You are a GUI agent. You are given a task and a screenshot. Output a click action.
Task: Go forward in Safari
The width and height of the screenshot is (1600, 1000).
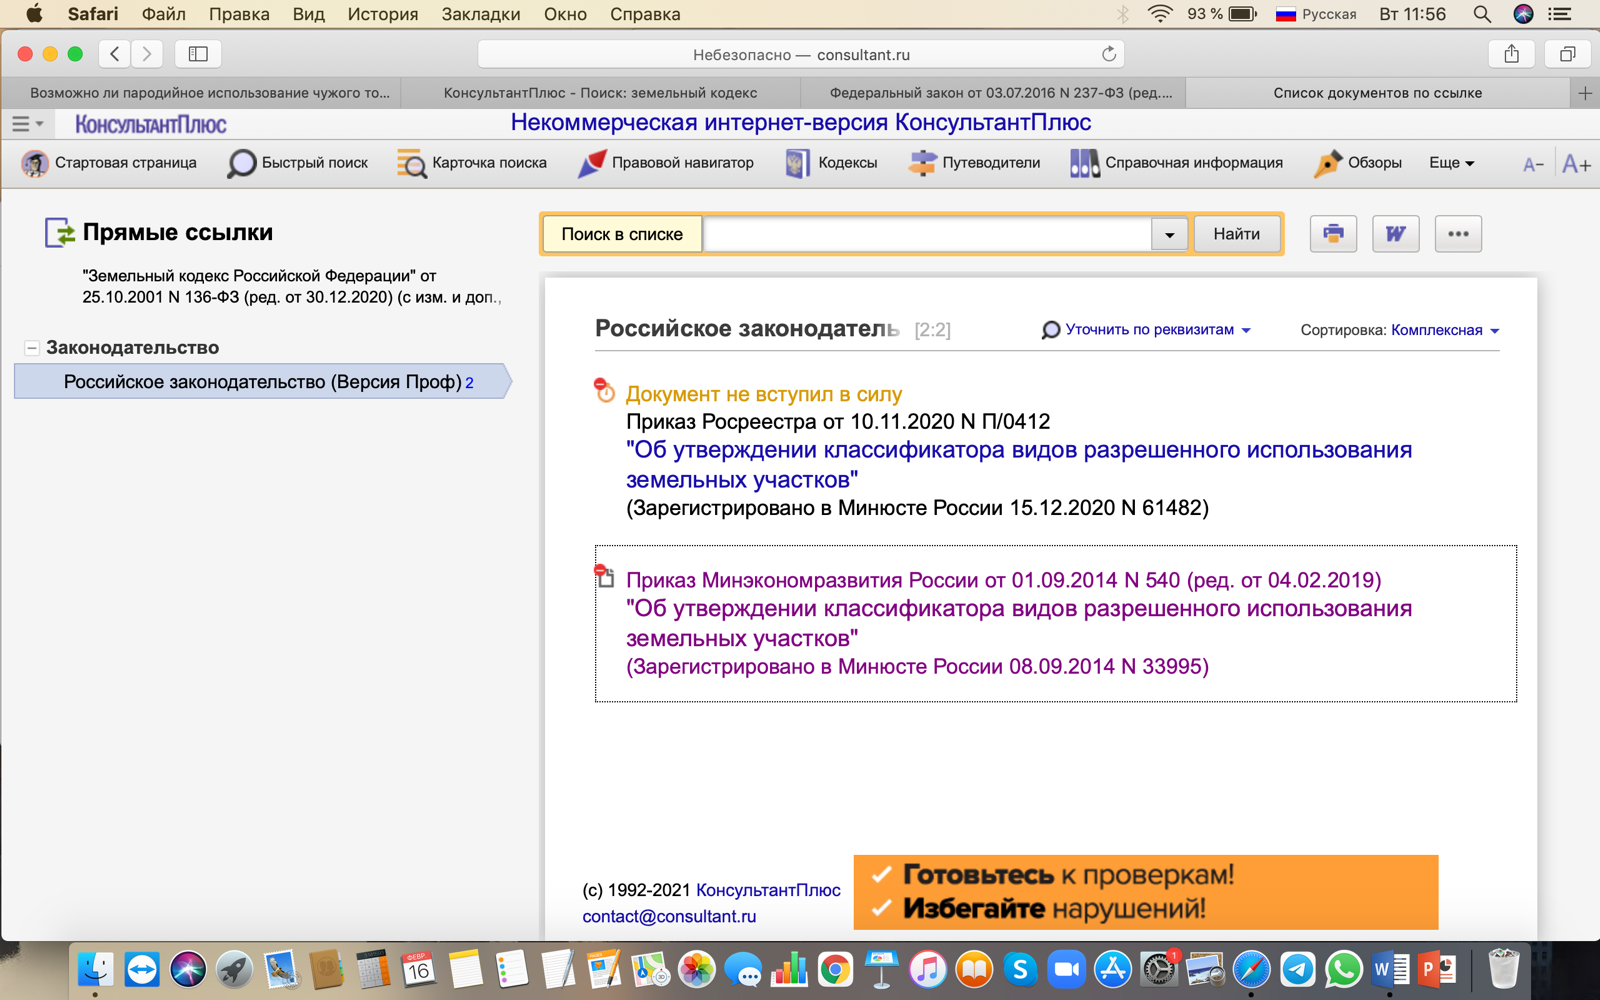pyautogui.click(x=147, y=54)
